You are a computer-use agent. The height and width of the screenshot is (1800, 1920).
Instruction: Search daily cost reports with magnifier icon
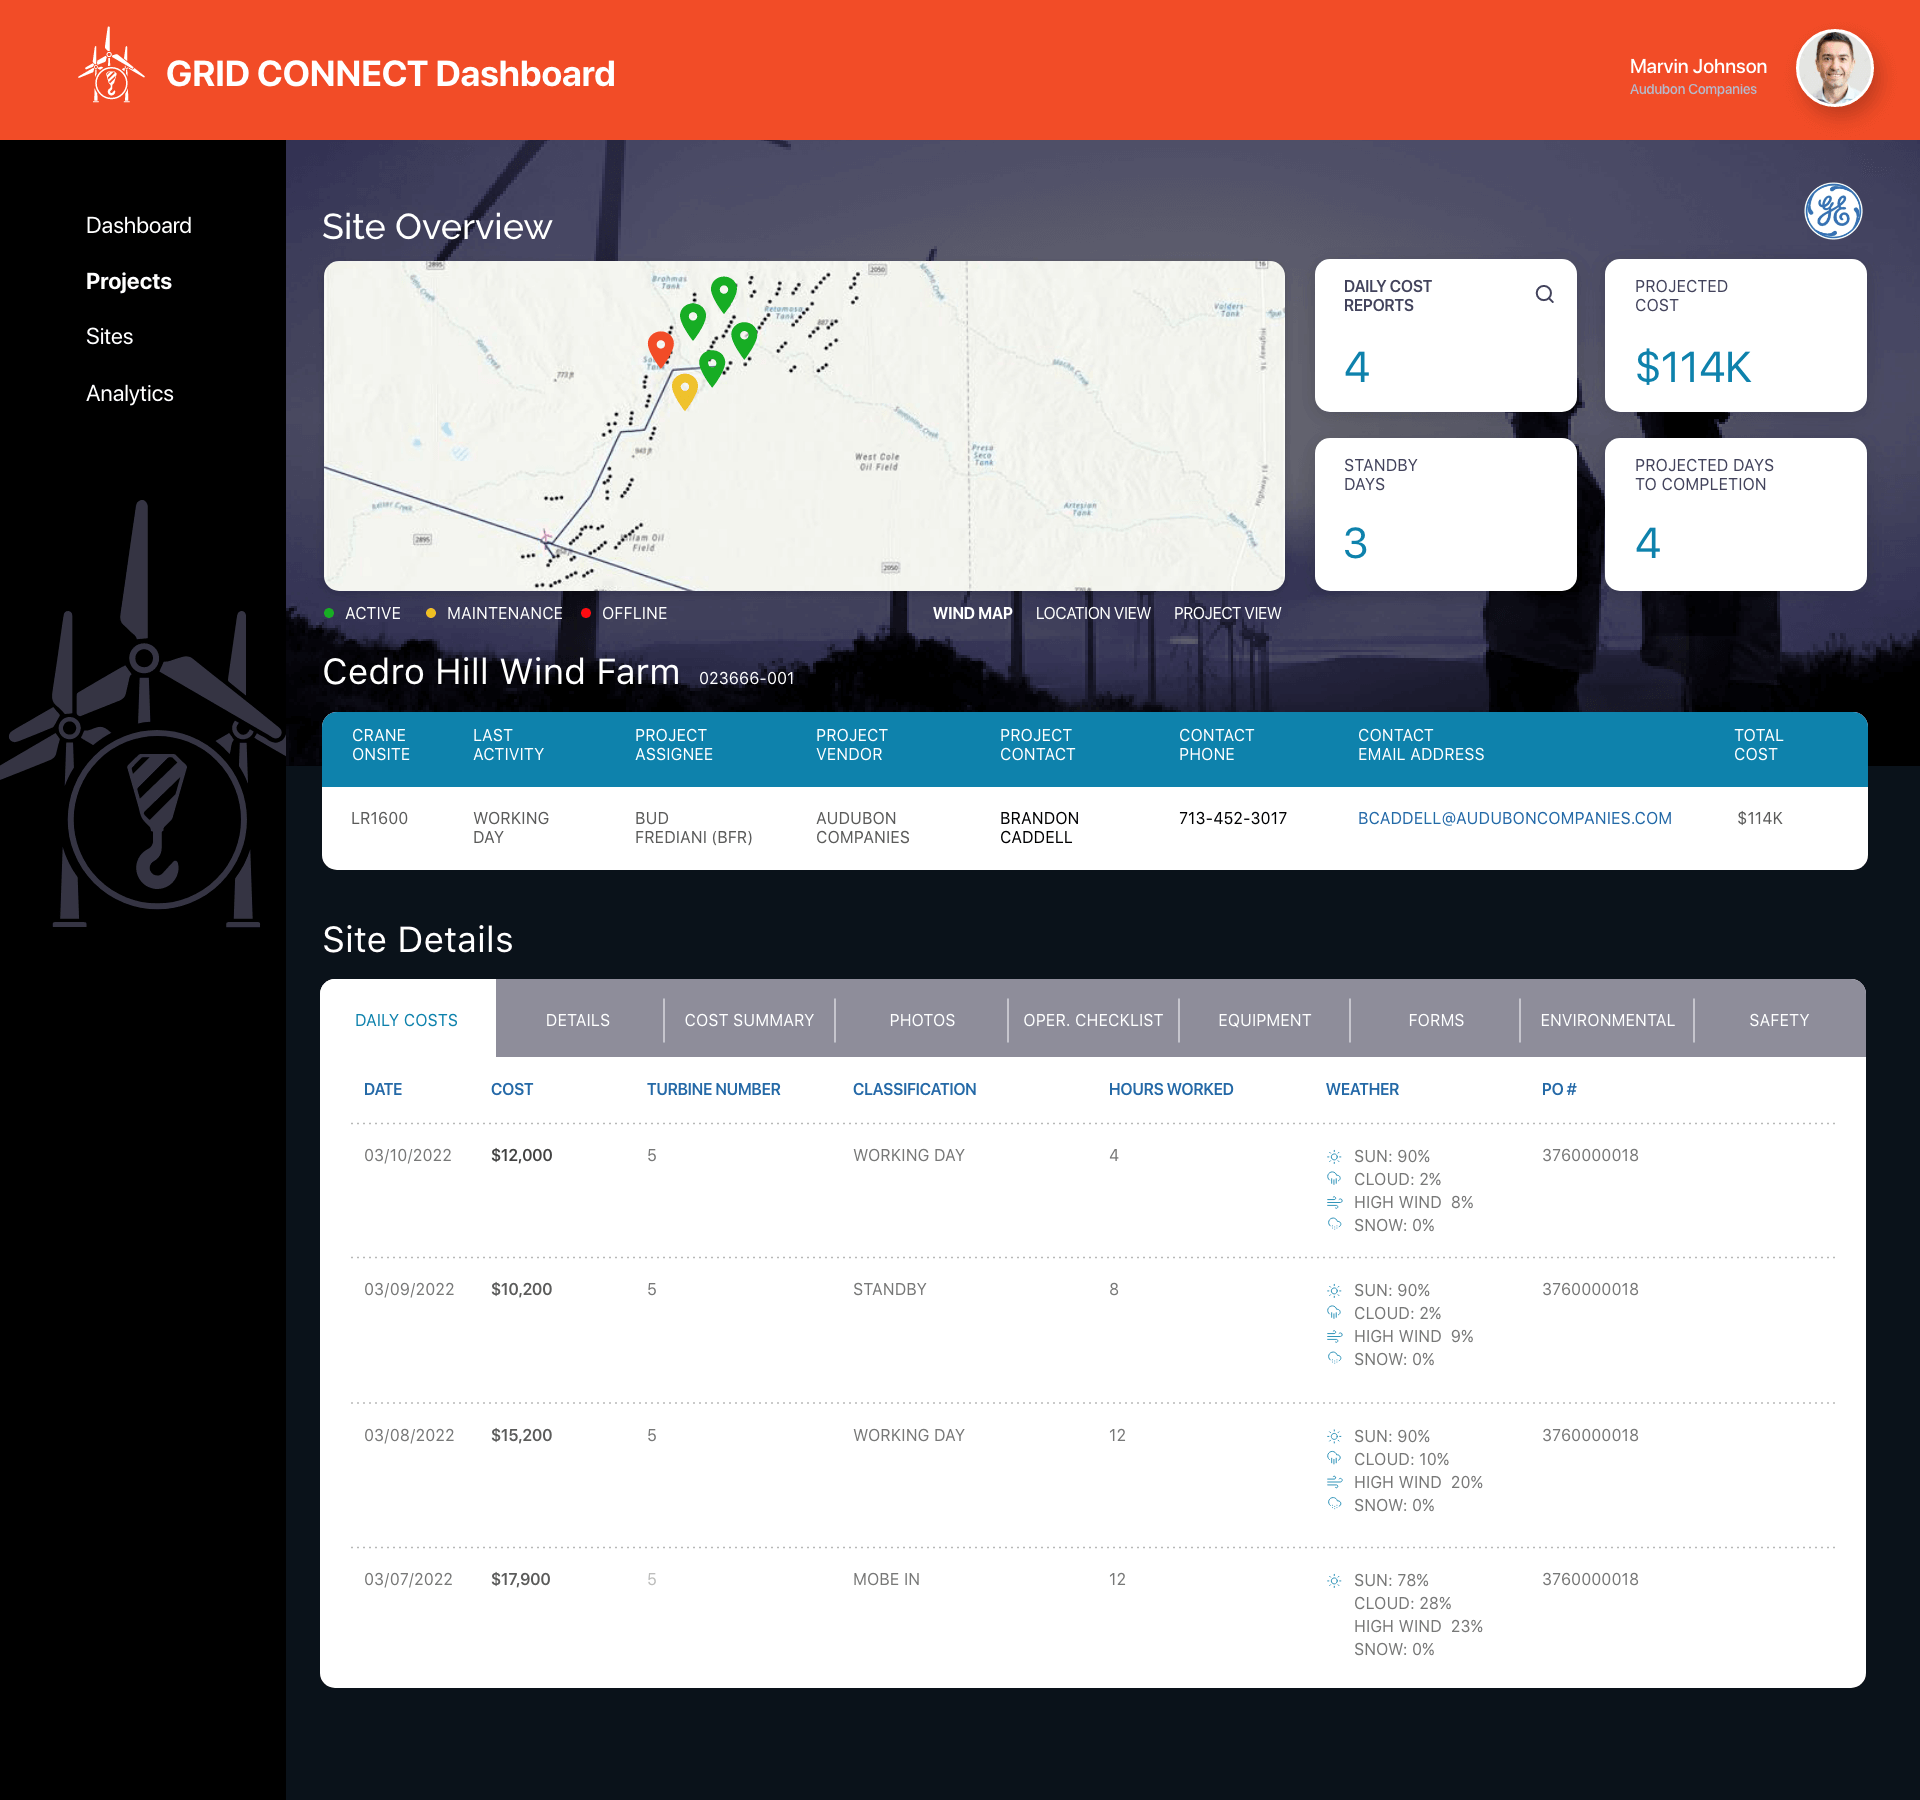pyautogui.click(x=1545, y=294)
